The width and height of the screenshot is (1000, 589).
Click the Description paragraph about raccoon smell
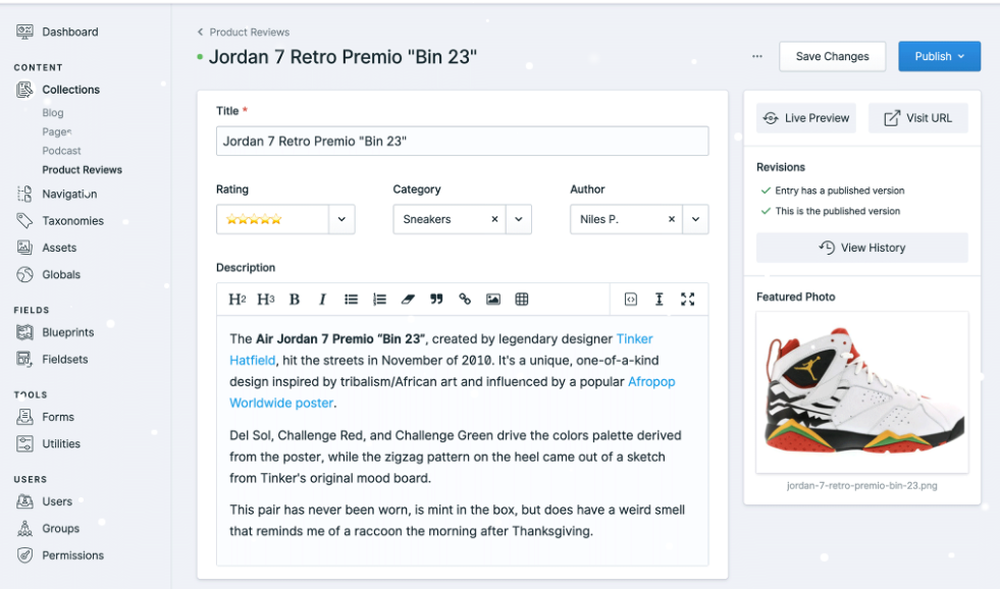457,520
